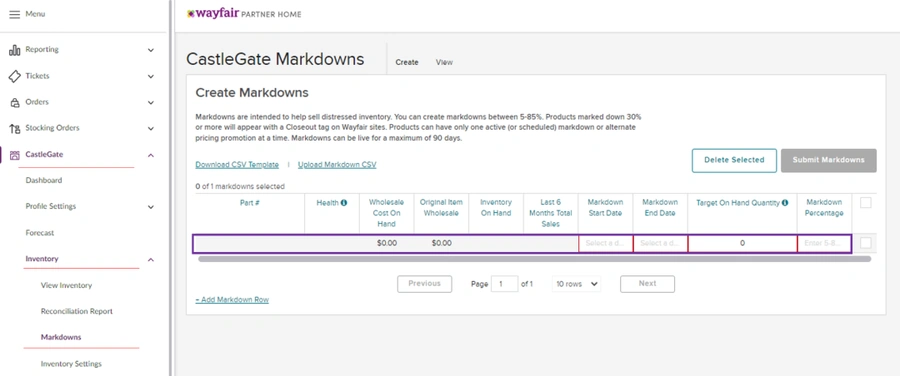Click the Orders bag icon

tap(15, 103)
